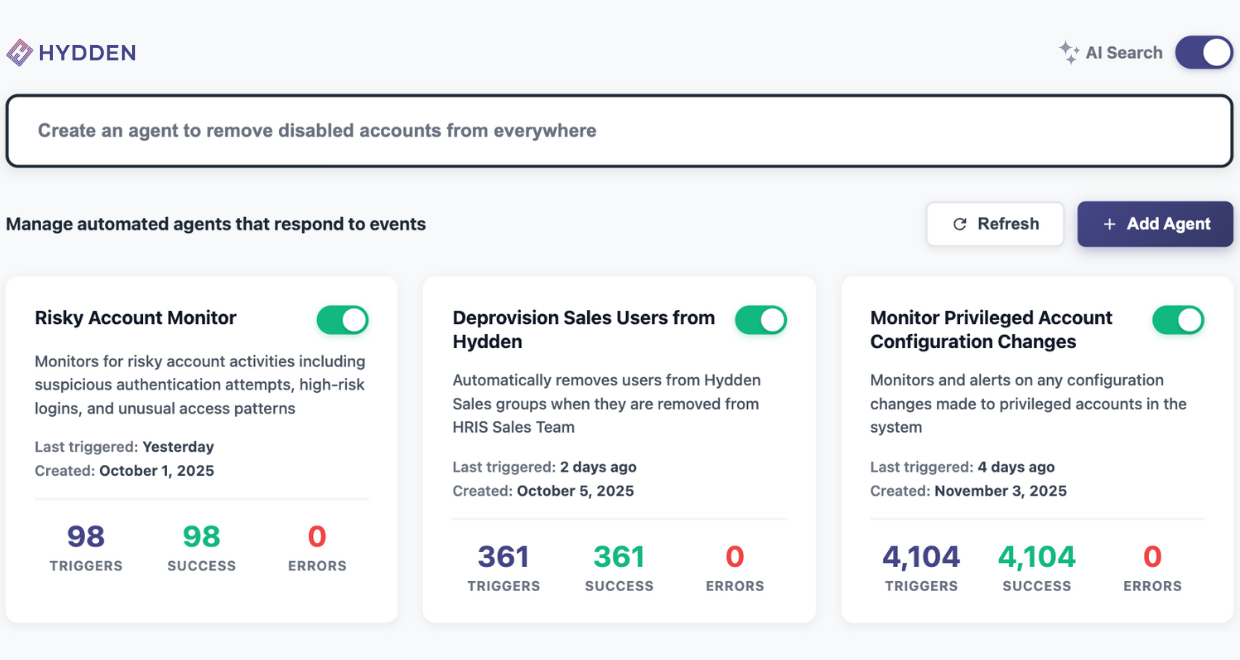This screenshot has height=660, width=1240.
Task: Focus the AI search prompt input box
Action: pos(619,131)
